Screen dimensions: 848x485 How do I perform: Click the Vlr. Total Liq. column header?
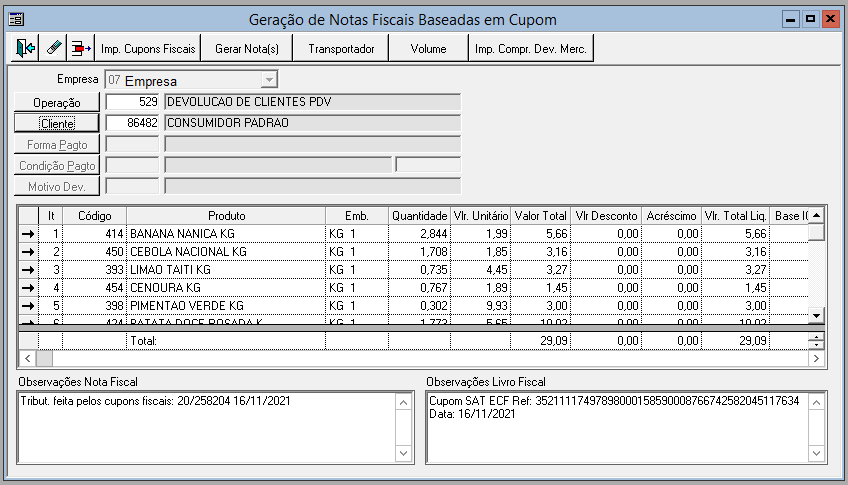pyautogui.click(x=736, y=216)
